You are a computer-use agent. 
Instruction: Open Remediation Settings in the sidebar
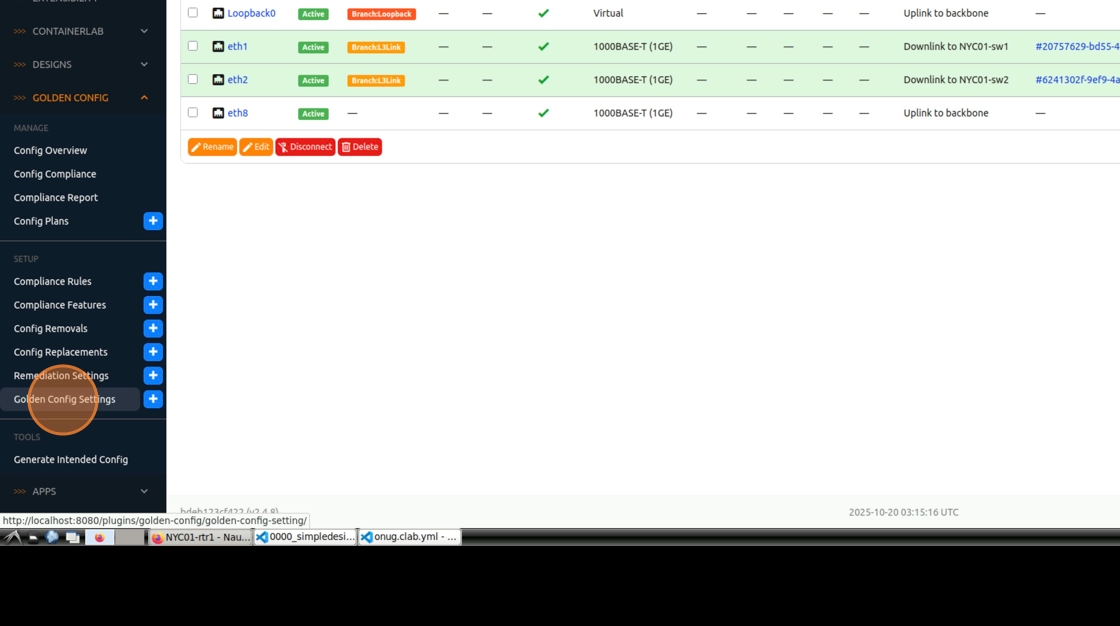(61, 375)
